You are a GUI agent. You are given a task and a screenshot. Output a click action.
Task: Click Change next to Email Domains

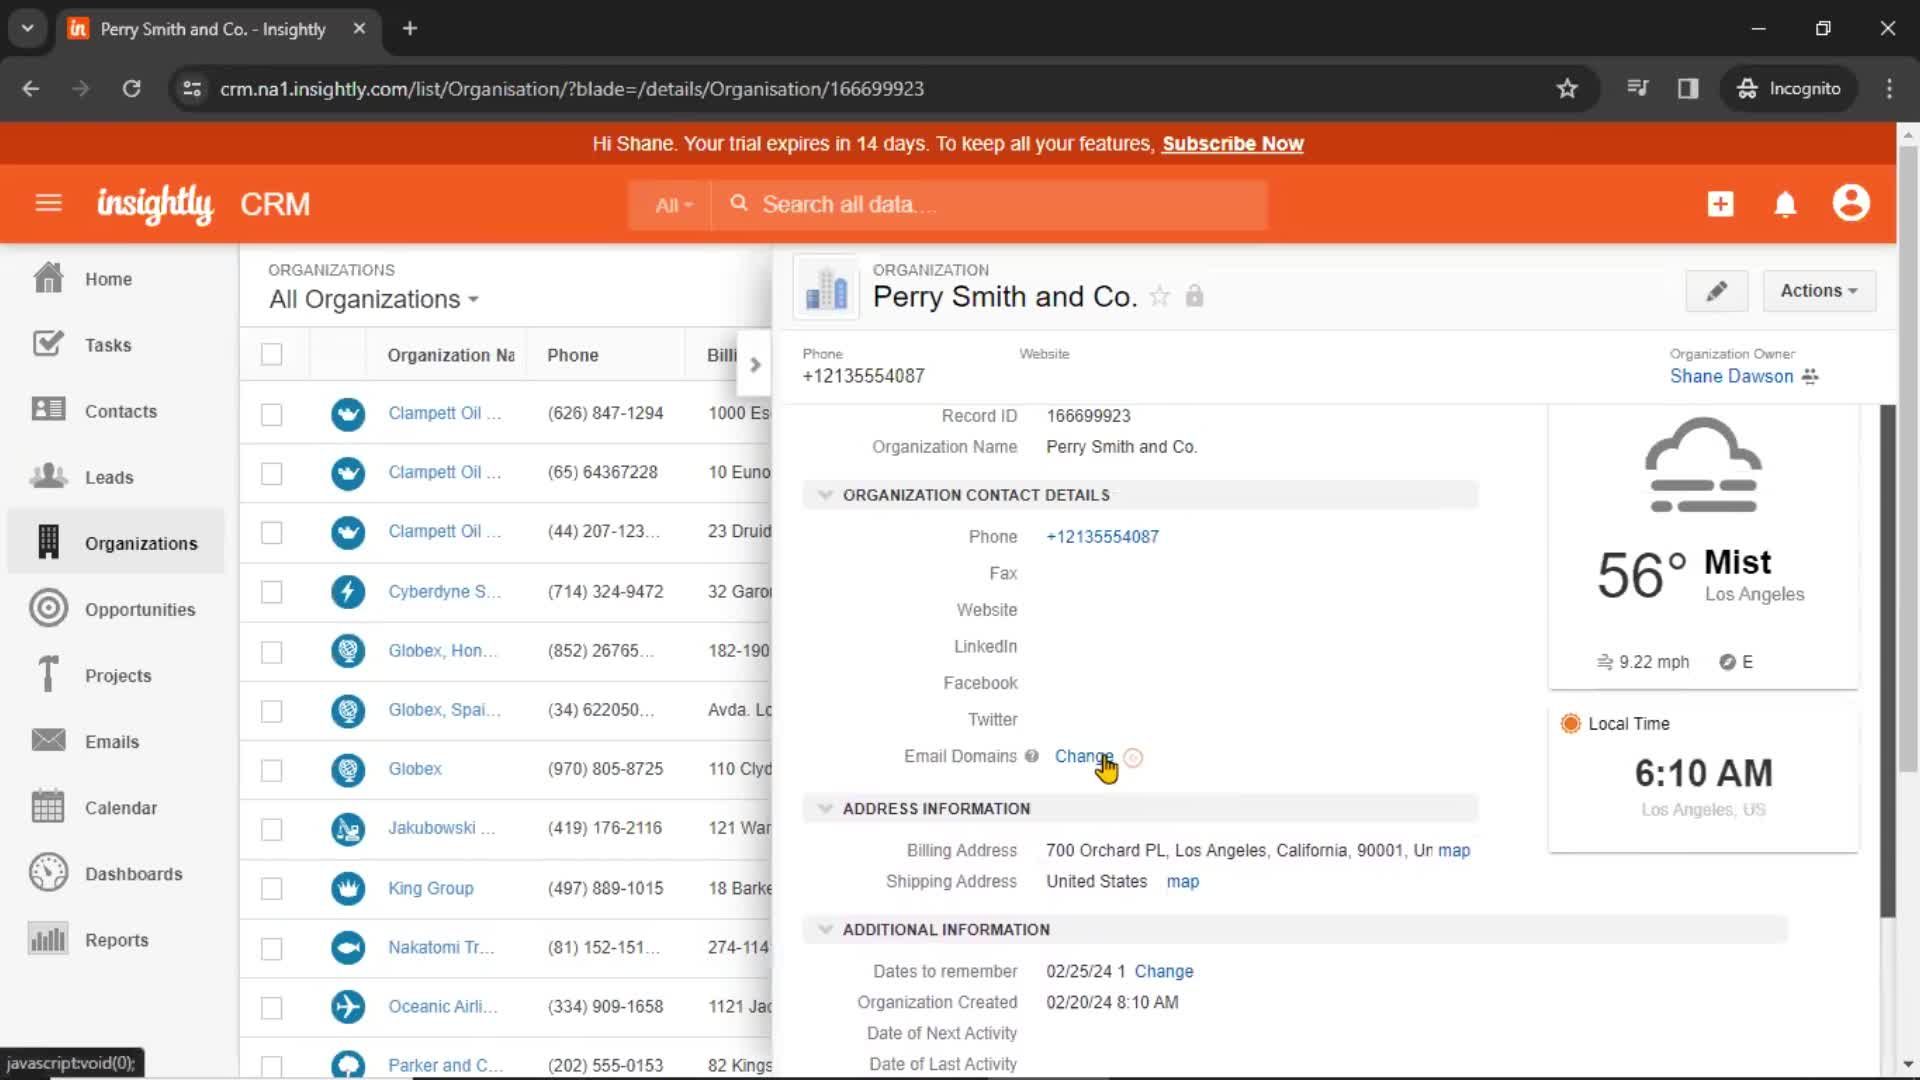tap(1083, 756)
